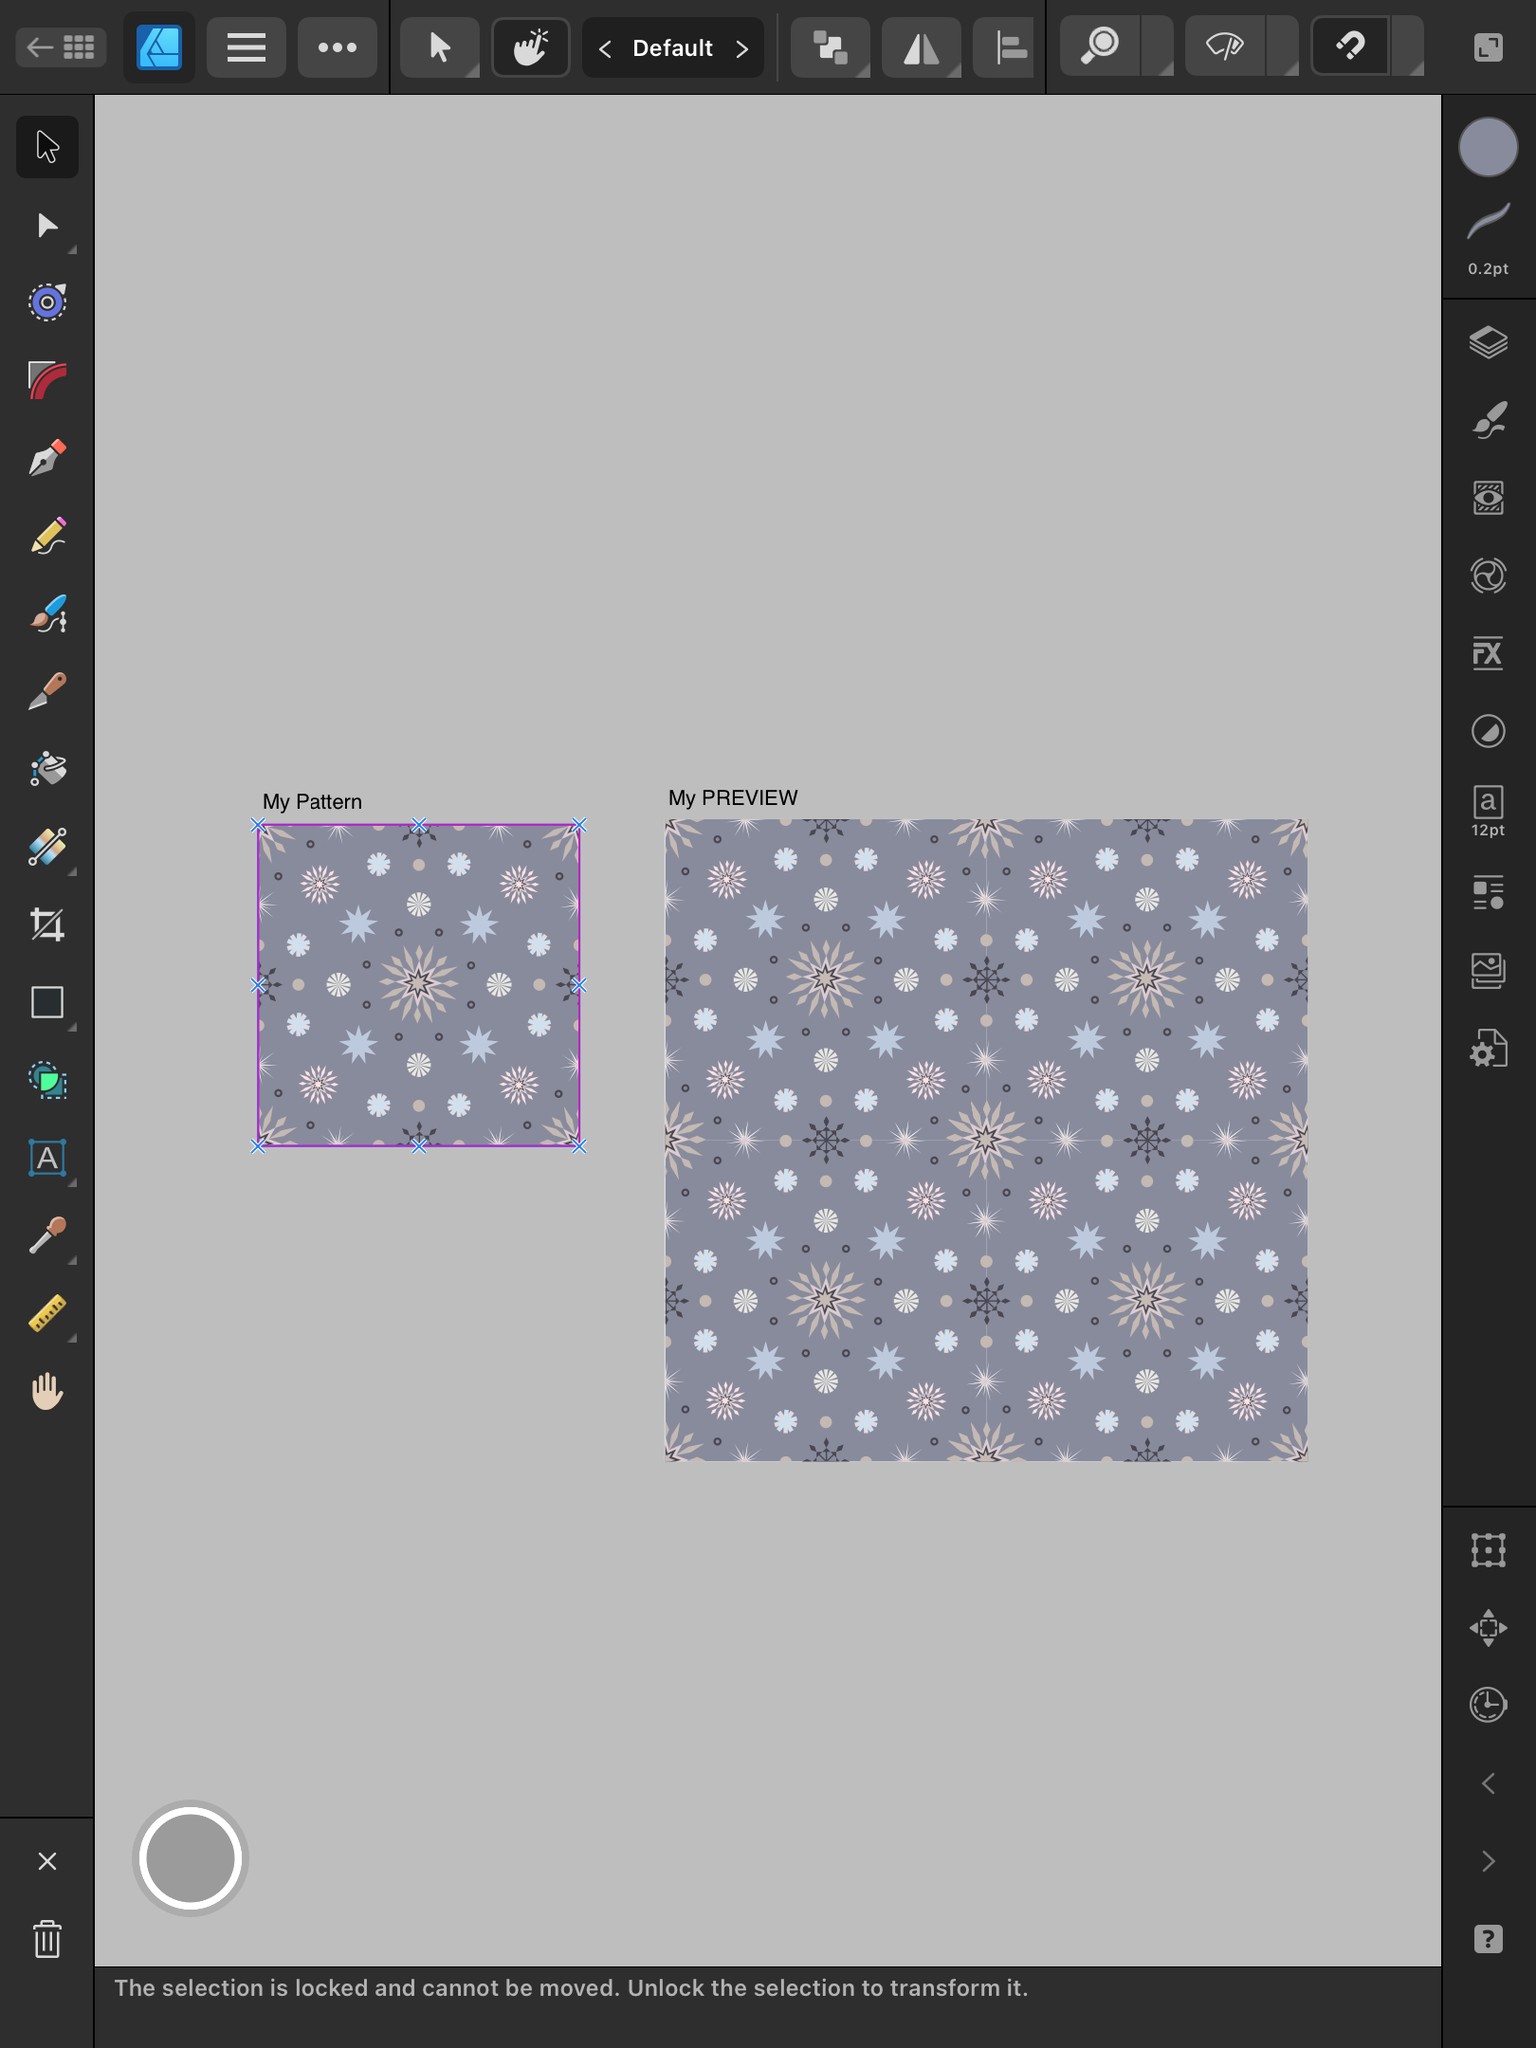Open the Layers panel
This screenshot has height=2048, width=1536.
pos(1488,343)
